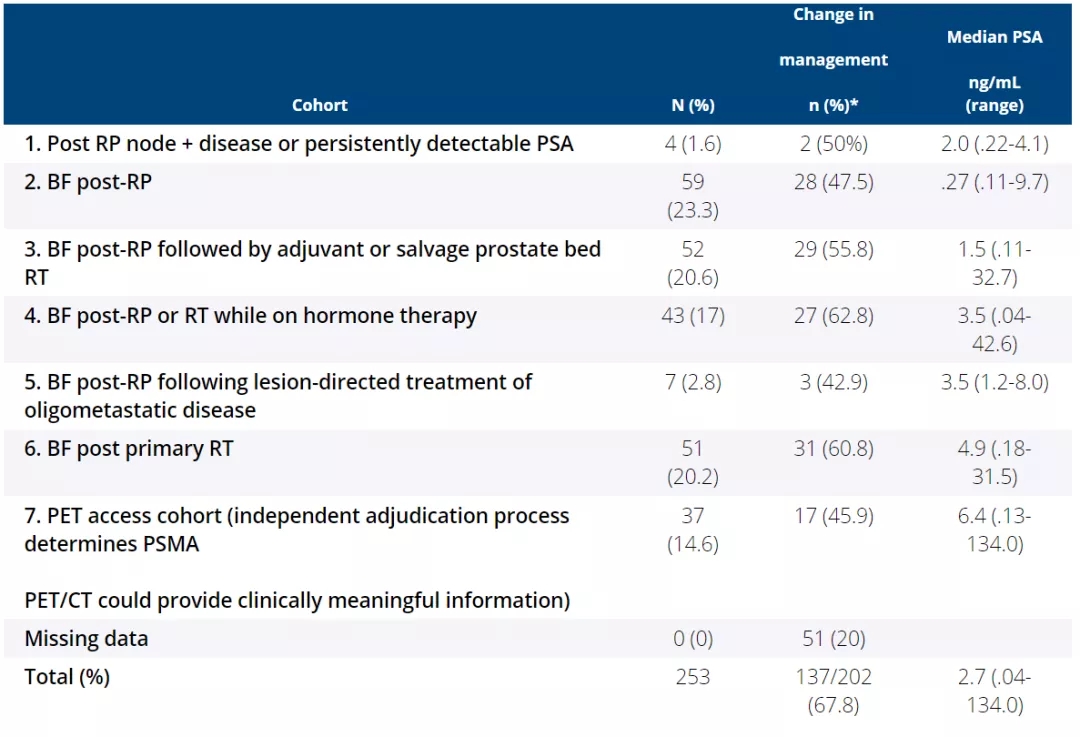The width and height of the screenshot is (1080, 737).
Task: Click the adjuvant or salvage prostate bed RT cohort
Action: (312, 262)
